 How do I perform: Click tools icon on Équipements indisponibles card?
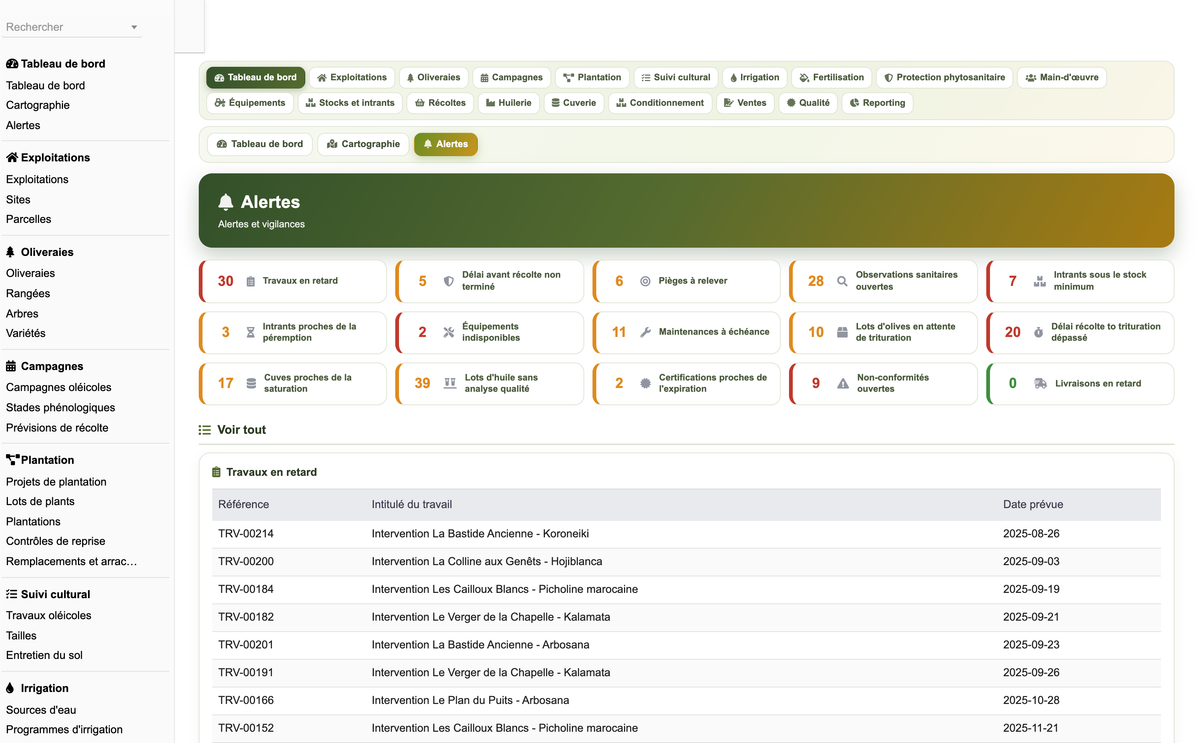(449, 332)
